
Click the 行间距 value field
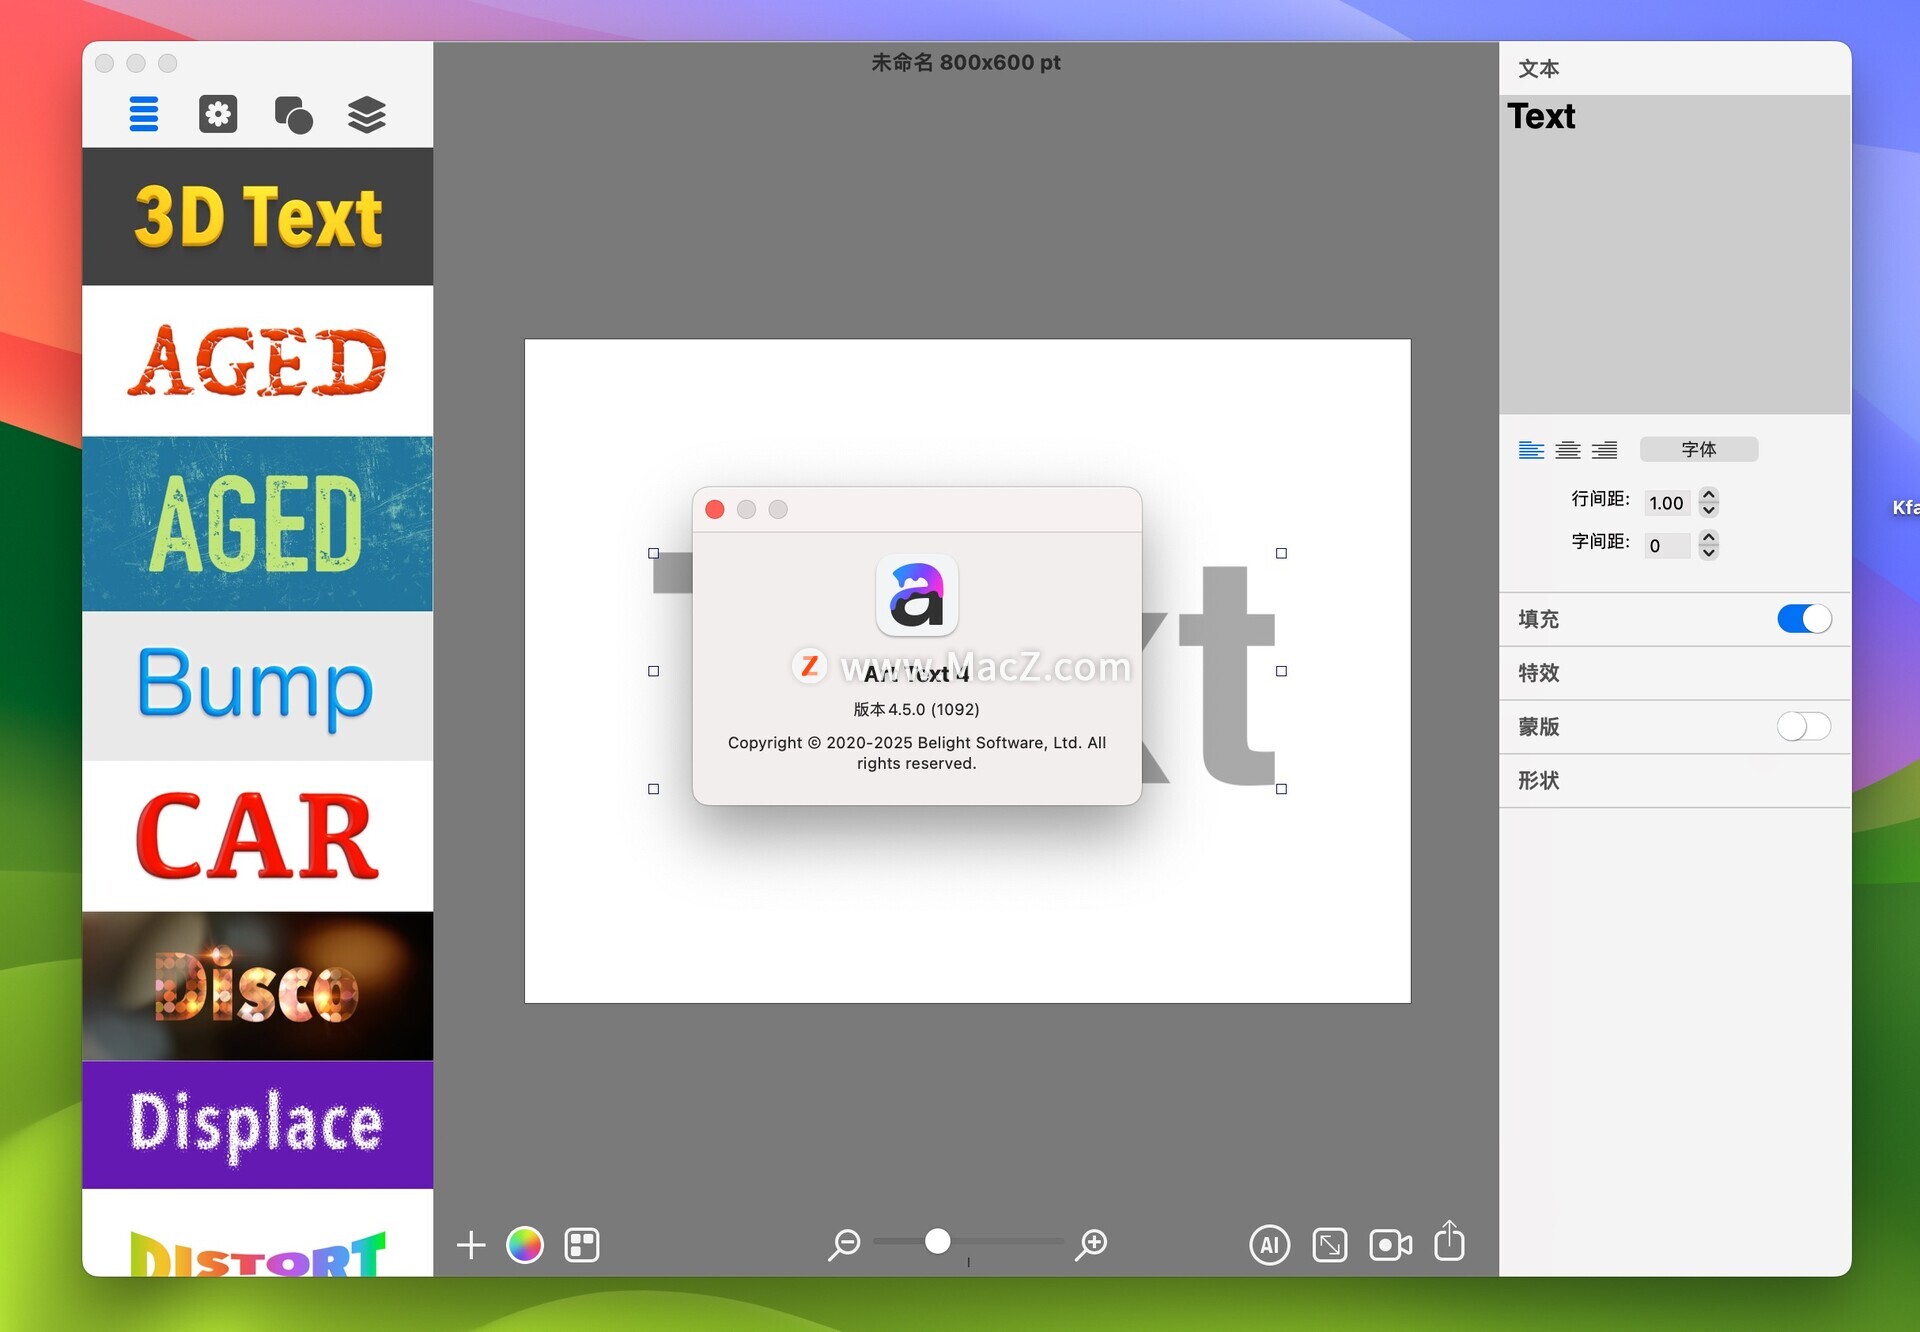(1667, 503)
